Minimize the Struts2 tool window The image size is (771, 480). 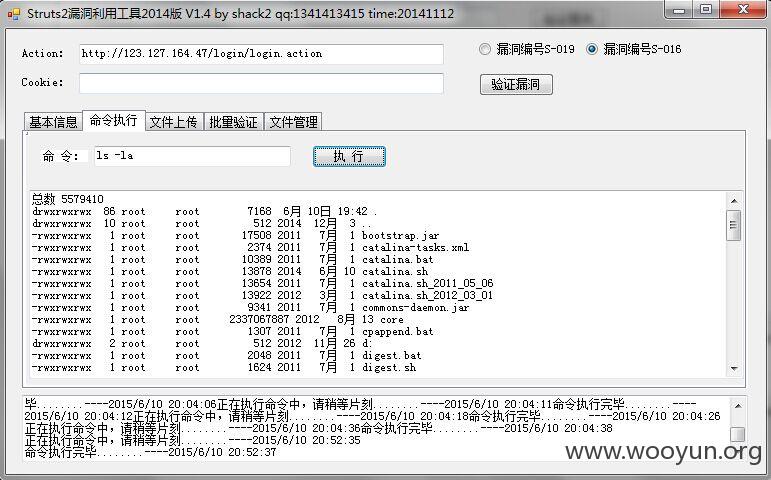click(680, 10)
